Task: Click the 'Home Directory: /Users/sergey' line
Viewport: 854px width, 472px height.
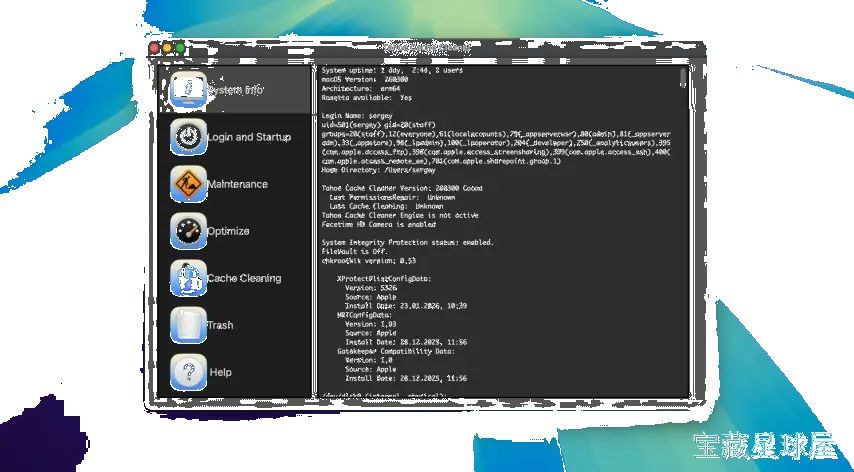Action: point(379,170)
